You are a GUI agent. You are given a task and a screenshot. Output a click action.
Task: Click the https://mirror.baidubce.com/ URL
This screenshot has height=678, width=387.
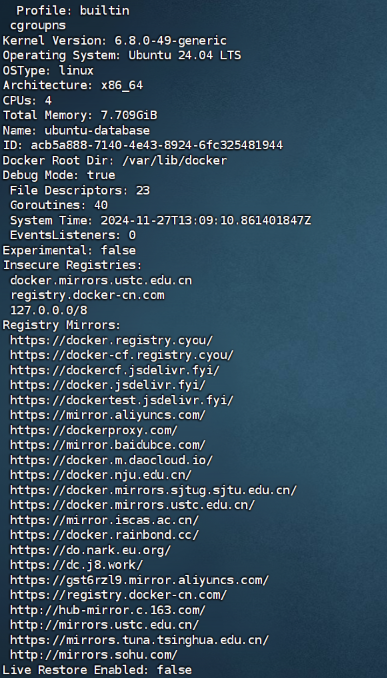point(108,445)
